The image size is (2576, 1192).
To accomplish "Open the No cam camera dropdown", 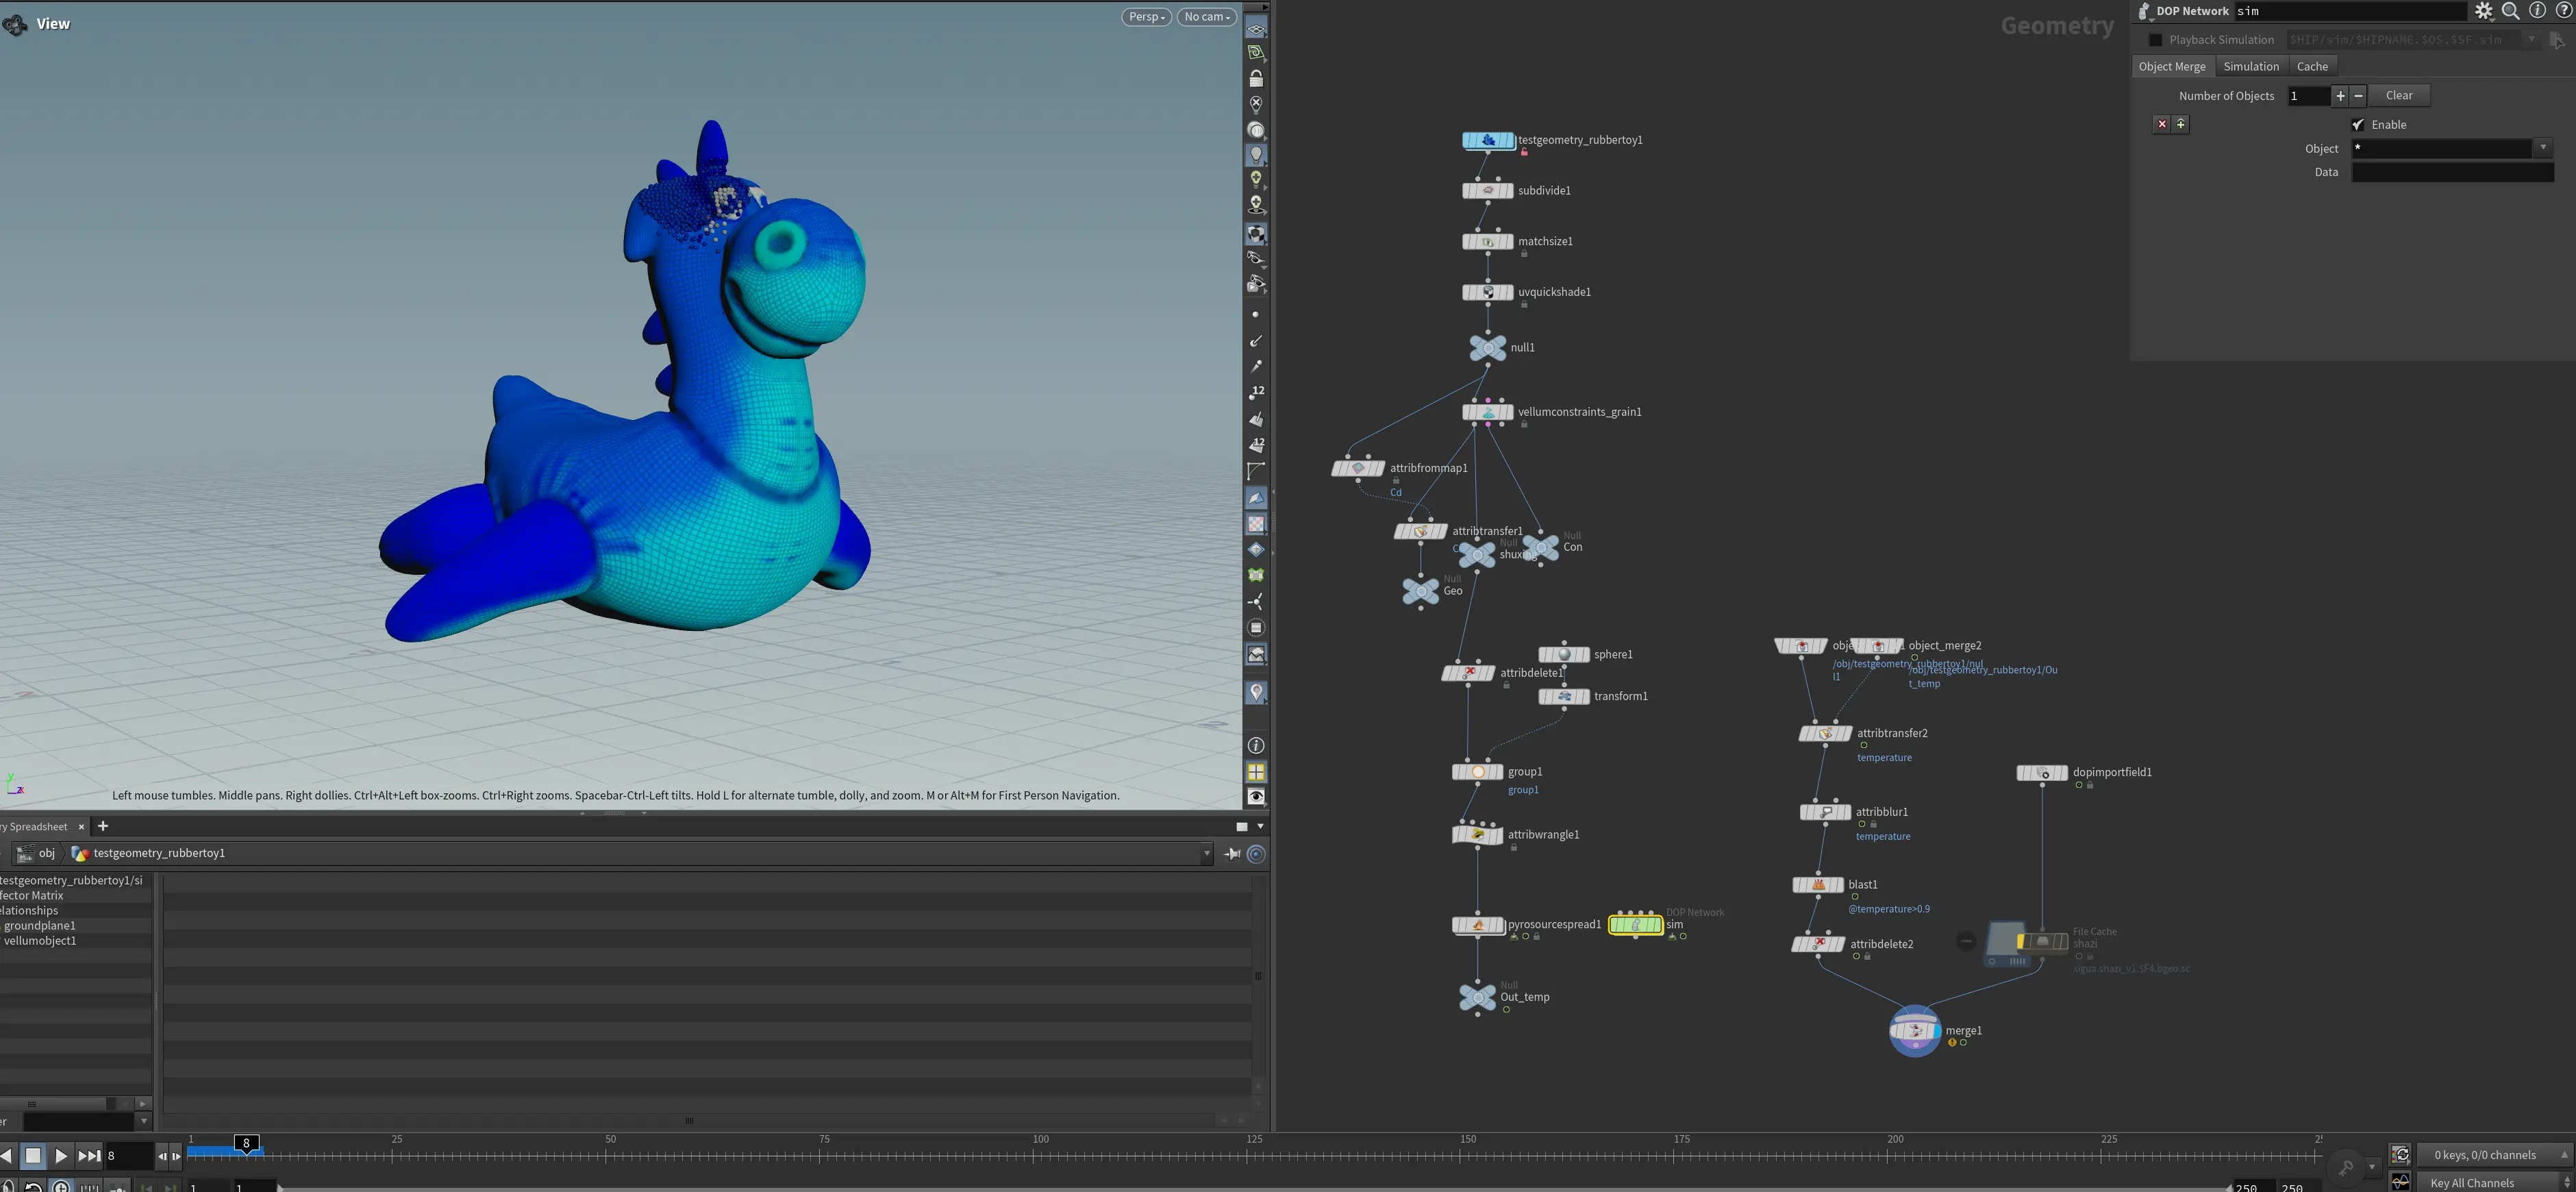I will (1207, 17).
